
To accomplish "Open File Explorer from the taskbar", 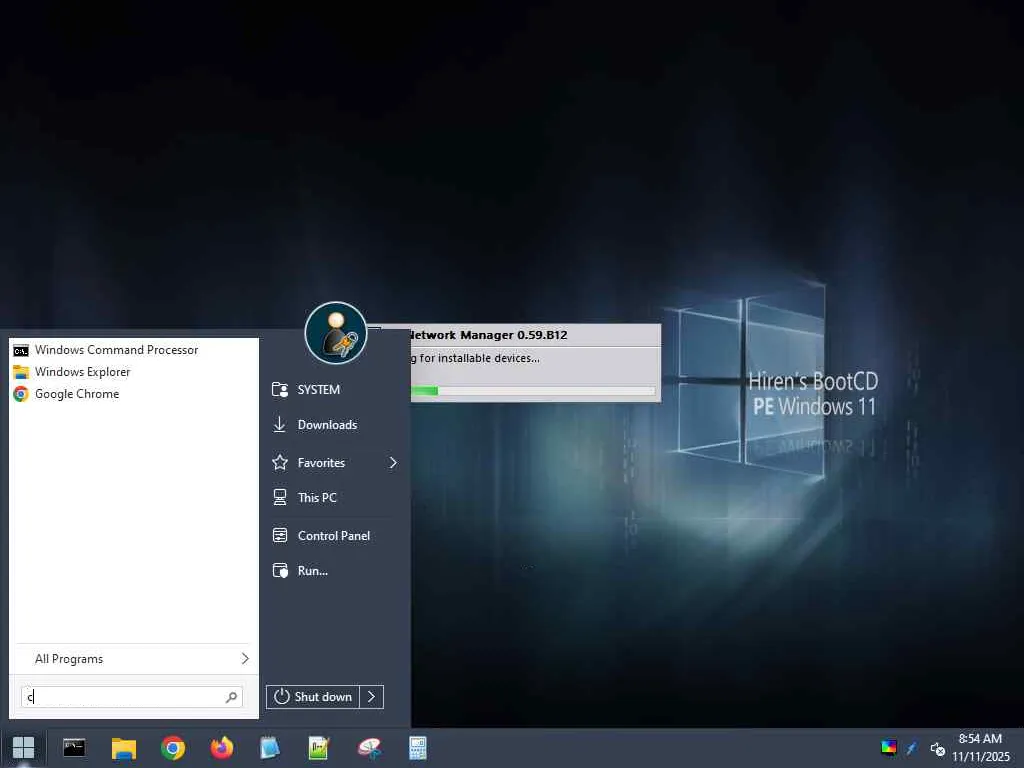I will tap(123, 748).
